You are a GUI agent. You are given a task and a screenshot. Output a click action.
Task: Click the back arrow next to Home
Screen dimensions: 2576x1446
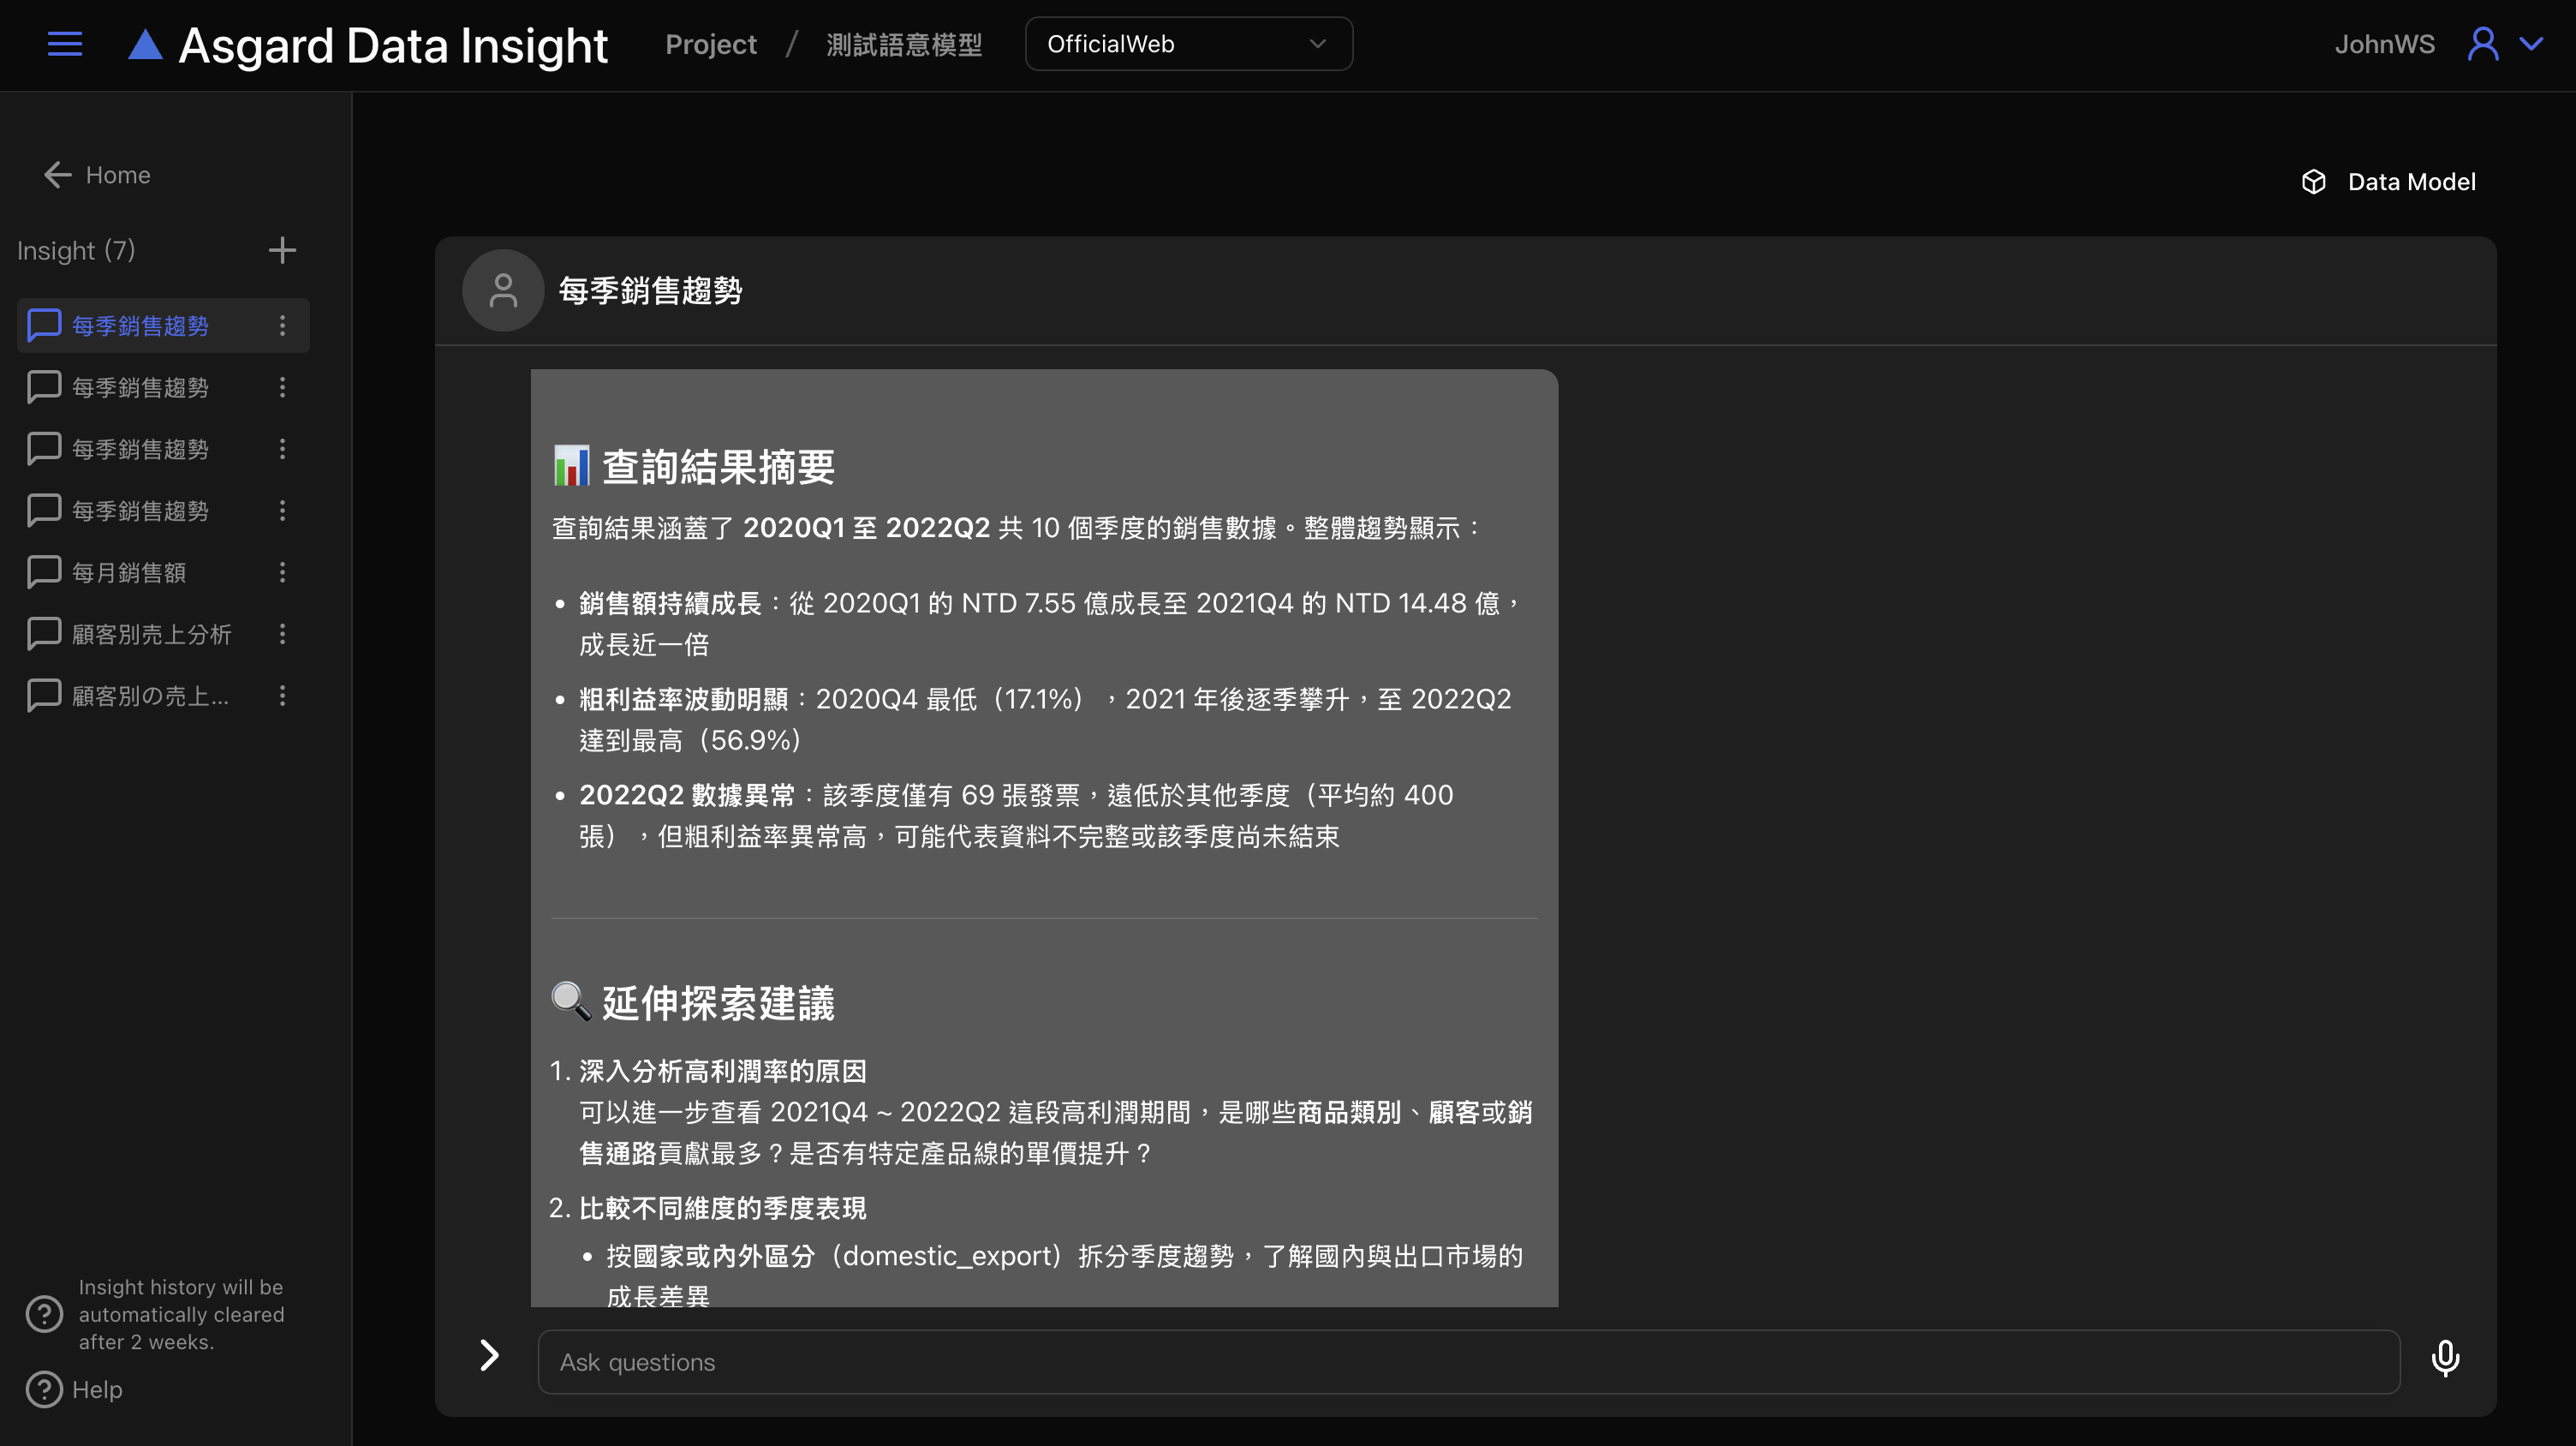(57, 175)
